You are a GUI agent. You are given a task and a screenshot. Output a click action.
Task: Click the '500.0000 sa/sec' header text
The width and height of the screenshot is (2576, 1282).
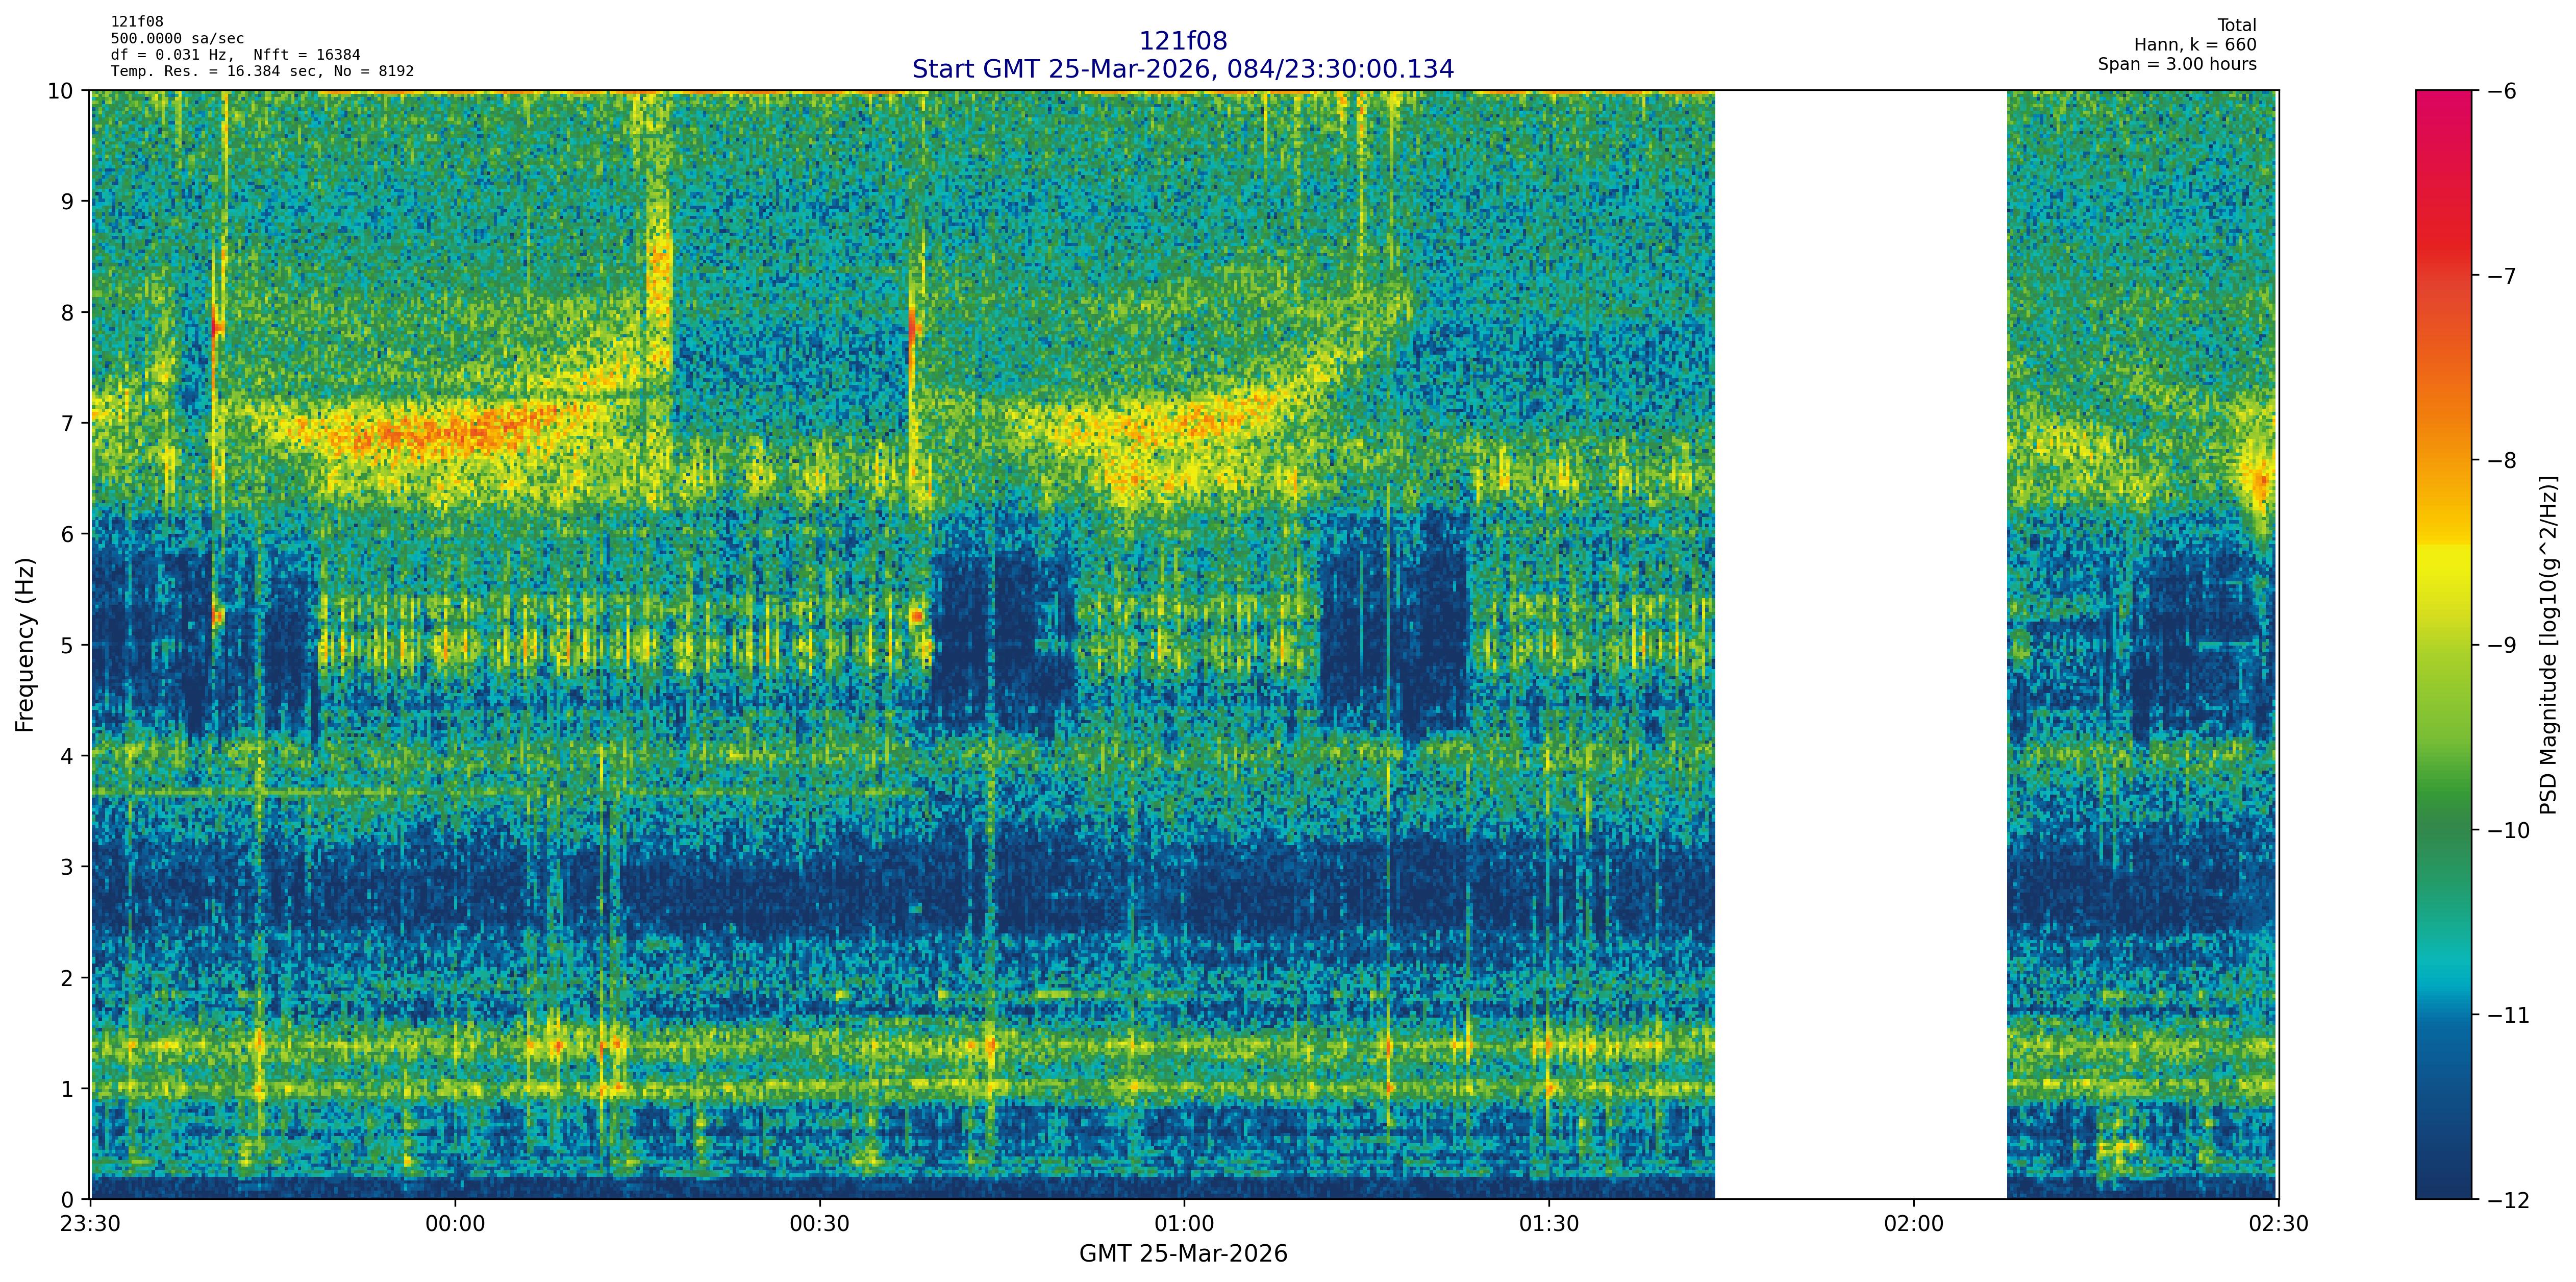(177, 39)
